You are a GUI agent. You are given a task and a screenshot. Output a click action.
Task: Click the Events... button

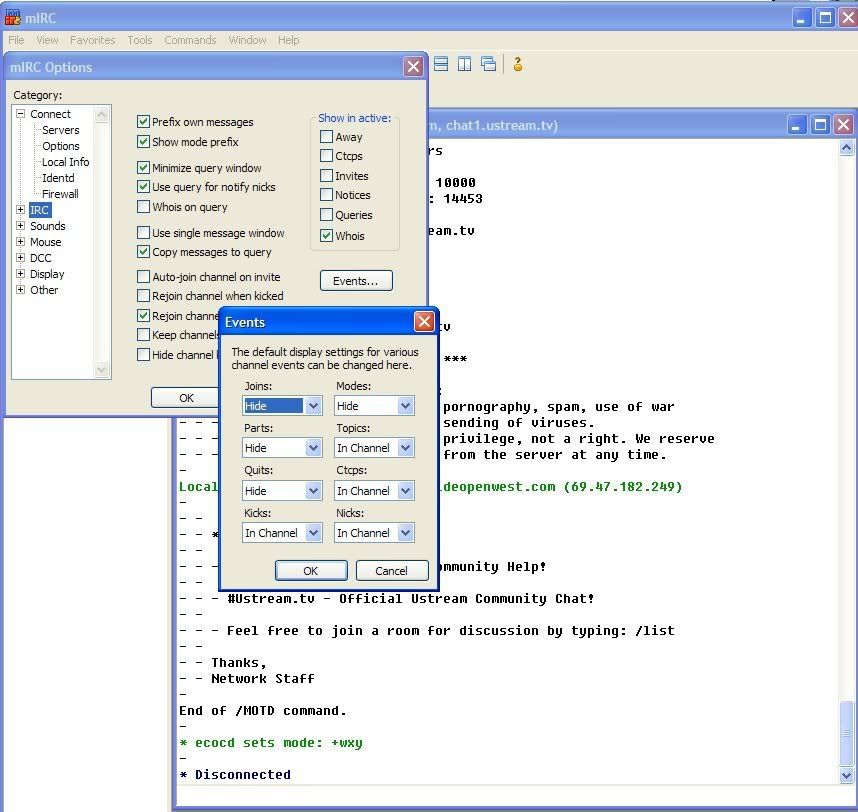(356, 281)
